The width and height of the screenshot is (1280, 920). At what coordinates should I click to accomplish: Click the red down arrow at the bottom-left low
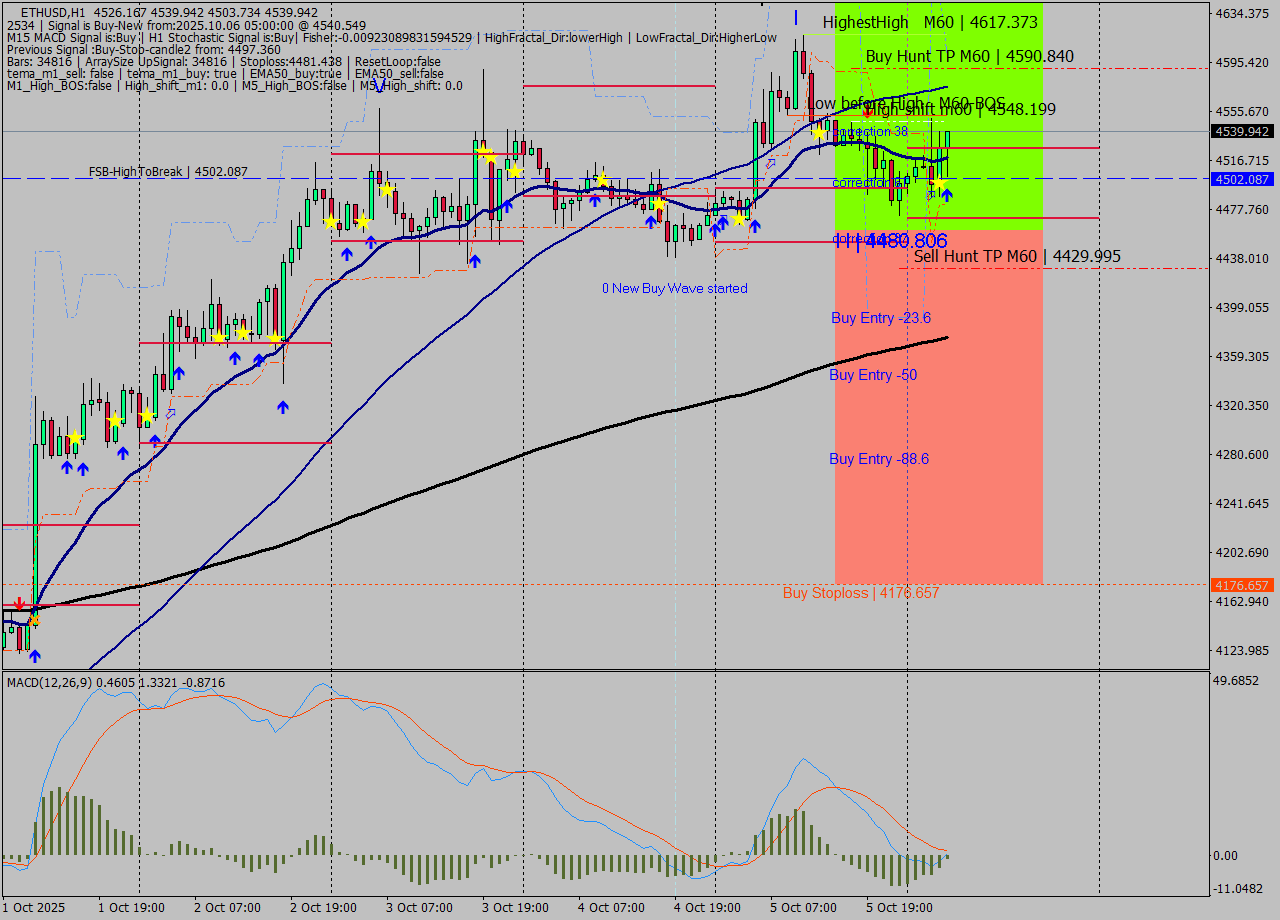[19, 603]
